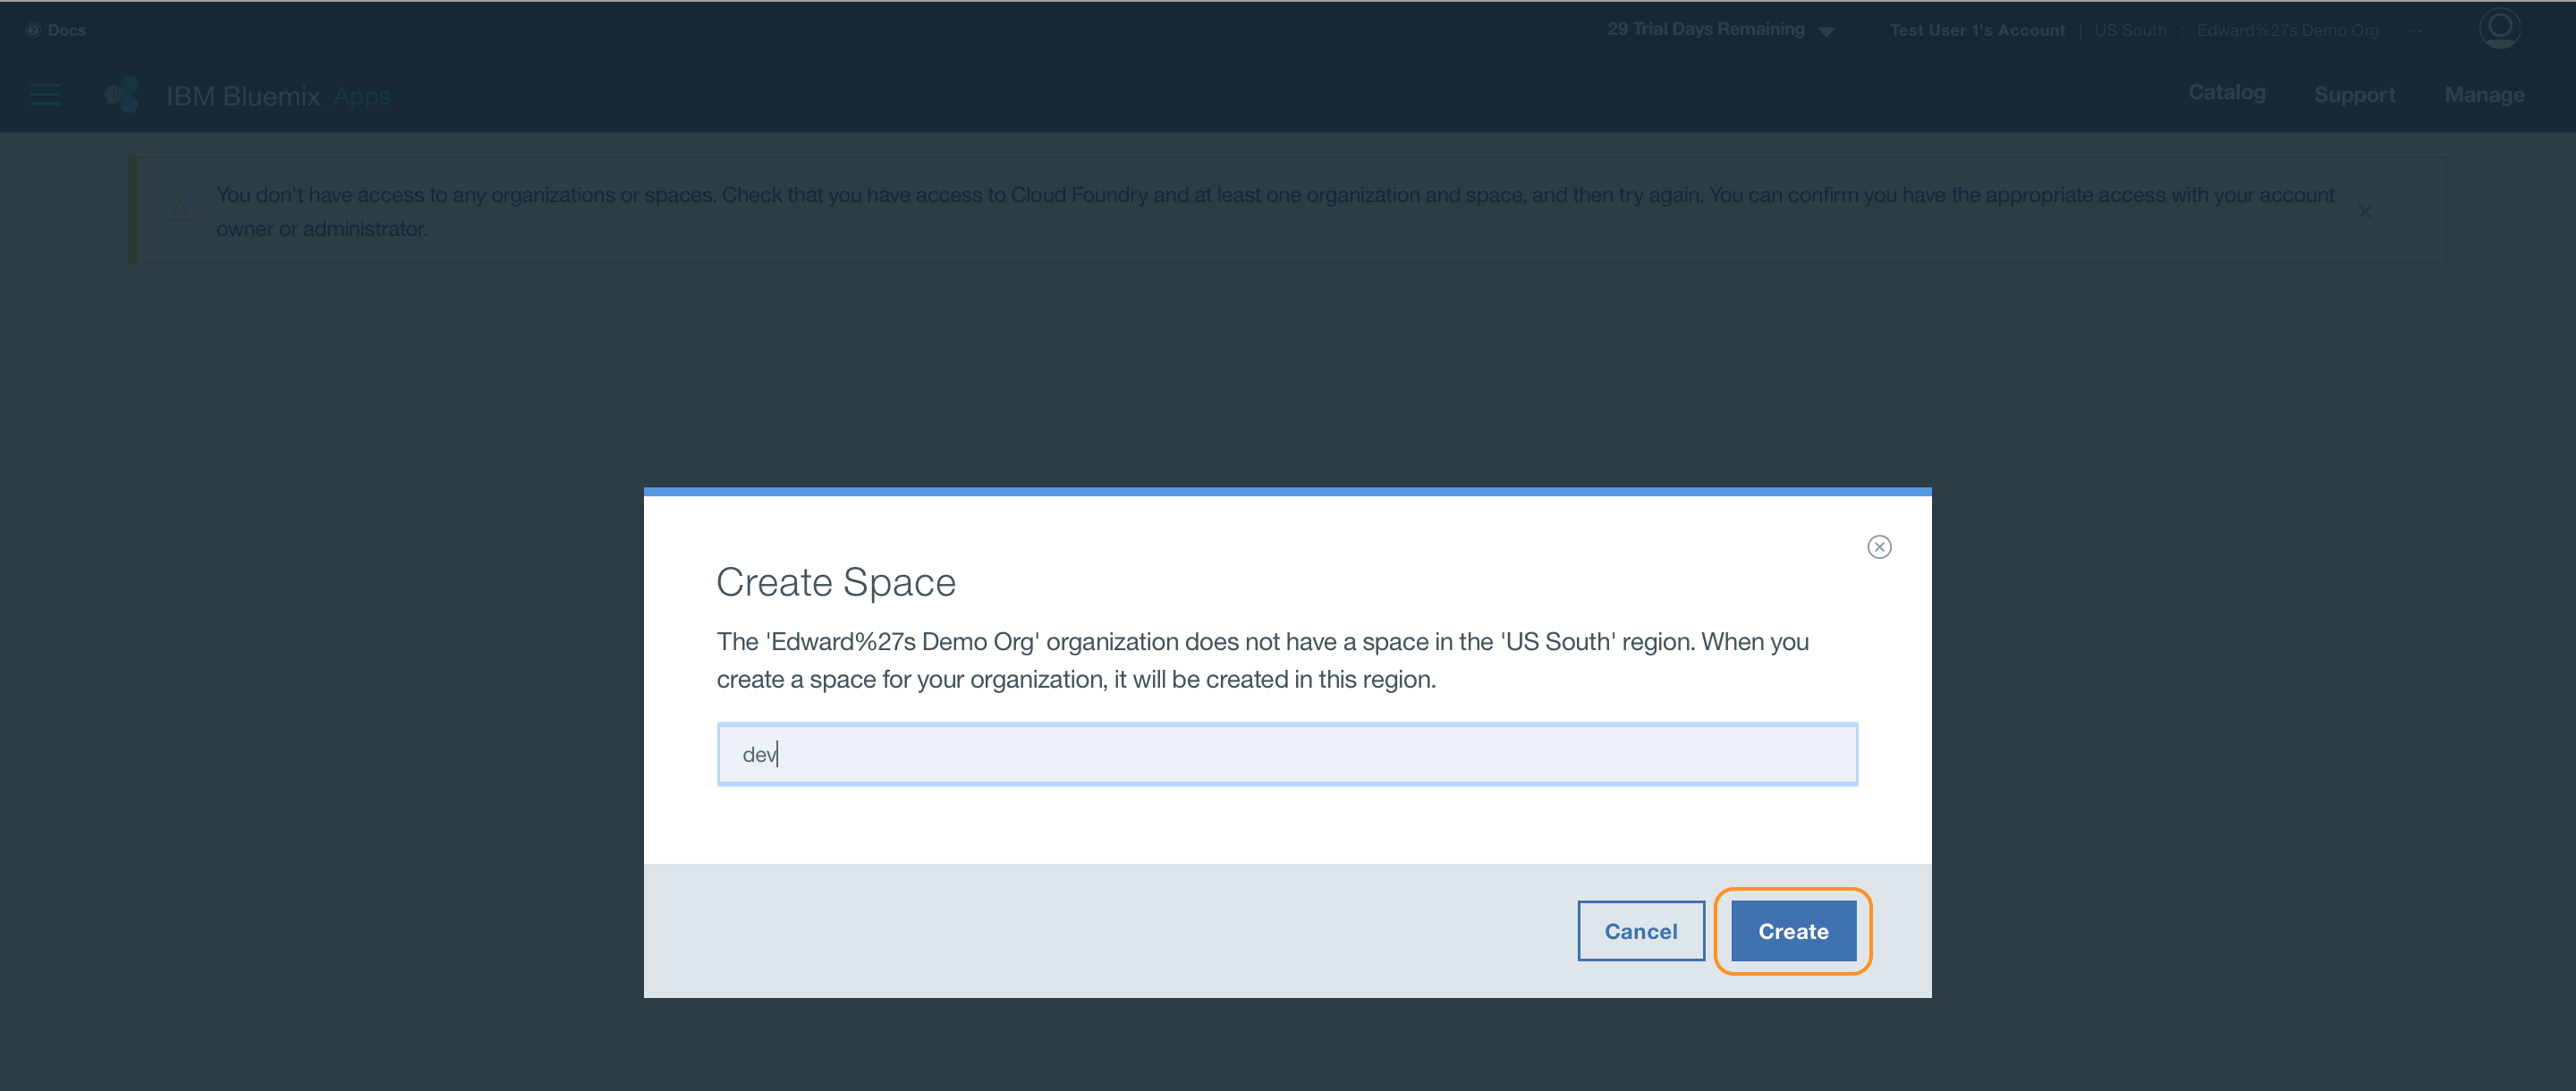Click the space name input field
The height and width of the screenshot is (1091, 2576).
tap(1286, 754)
